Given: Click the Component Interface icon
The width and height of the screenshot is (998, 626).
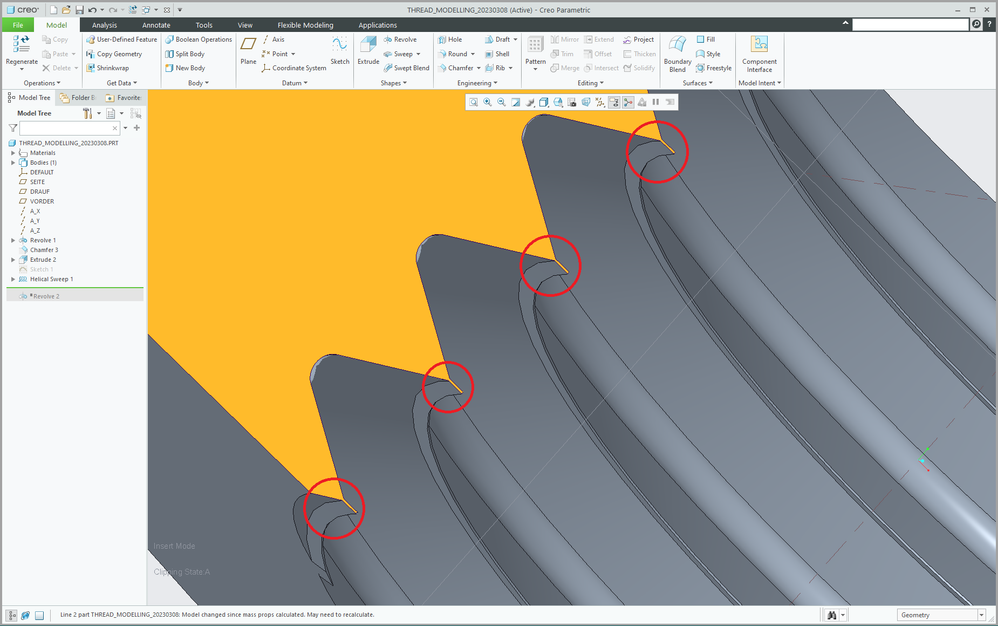Looking at the screenshot, I should pyautogui.click(x=759, y=46).
